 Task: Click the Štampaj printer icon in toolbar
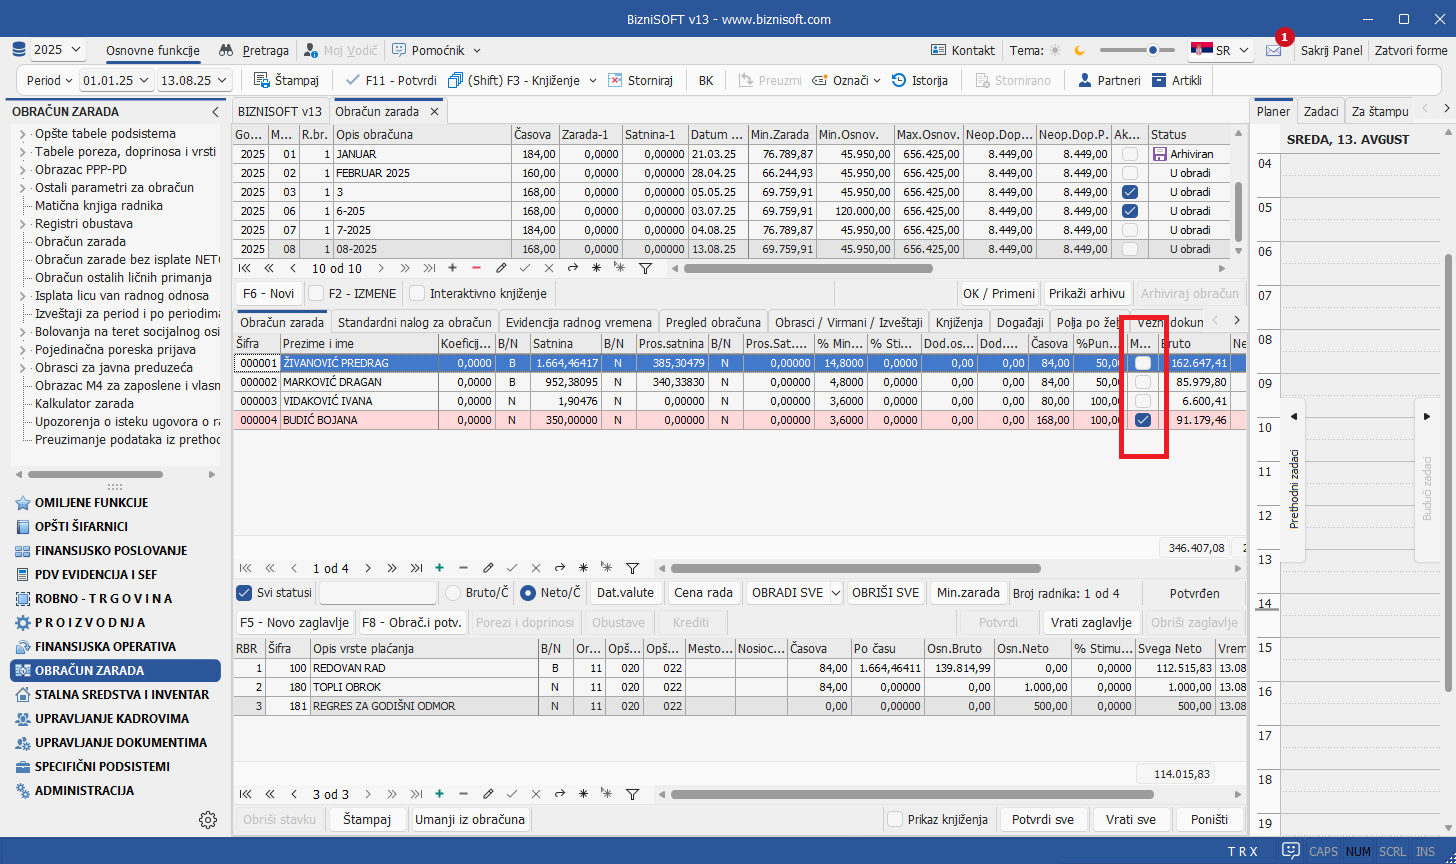coord(261,80)
